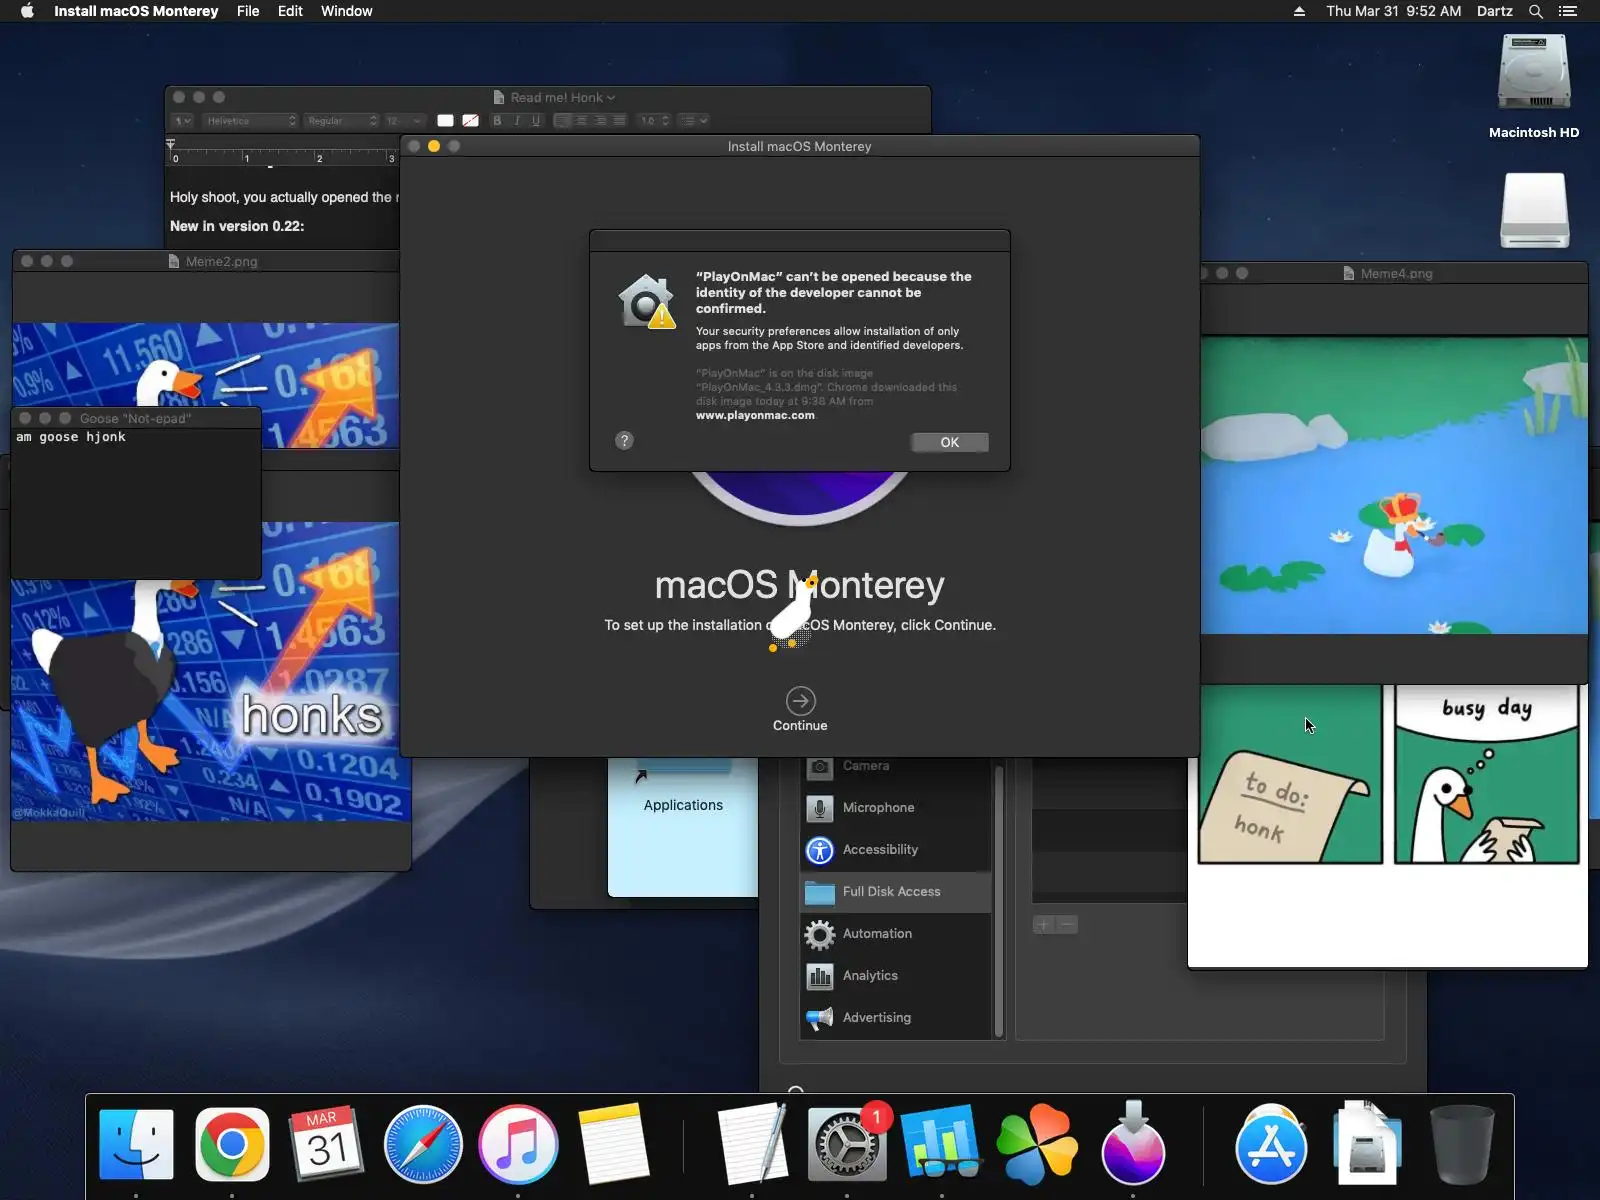Viewport: 1600px width, 1200px height.
Task: Click the remove (−) button under the Full Disk Access list
Action: [1067, 925]
